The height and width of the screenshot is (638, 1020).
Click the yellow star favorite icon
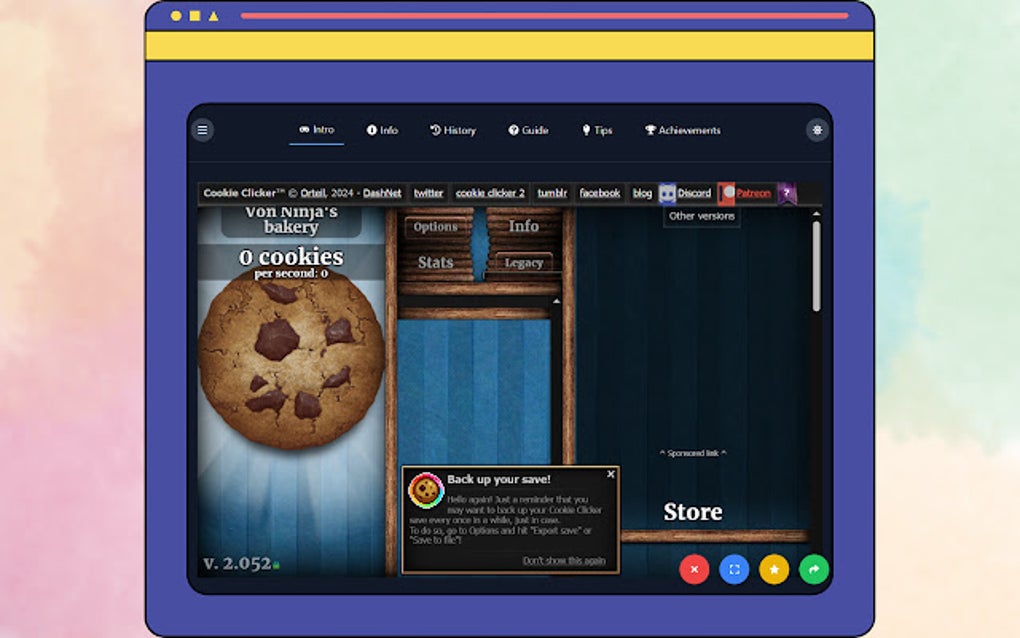tap(774, 569)
